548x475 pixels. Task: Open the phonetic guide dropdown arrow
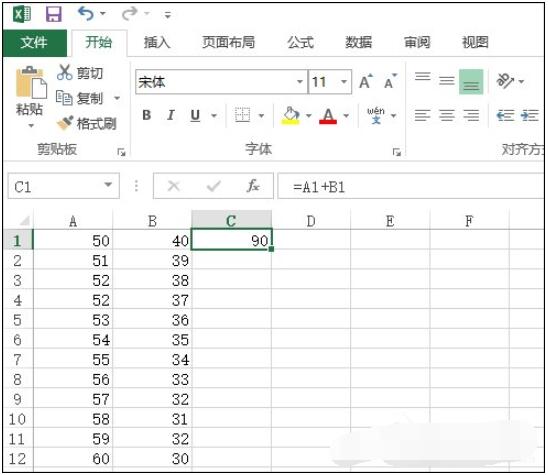pyautogui.click(x=394, y=116)
